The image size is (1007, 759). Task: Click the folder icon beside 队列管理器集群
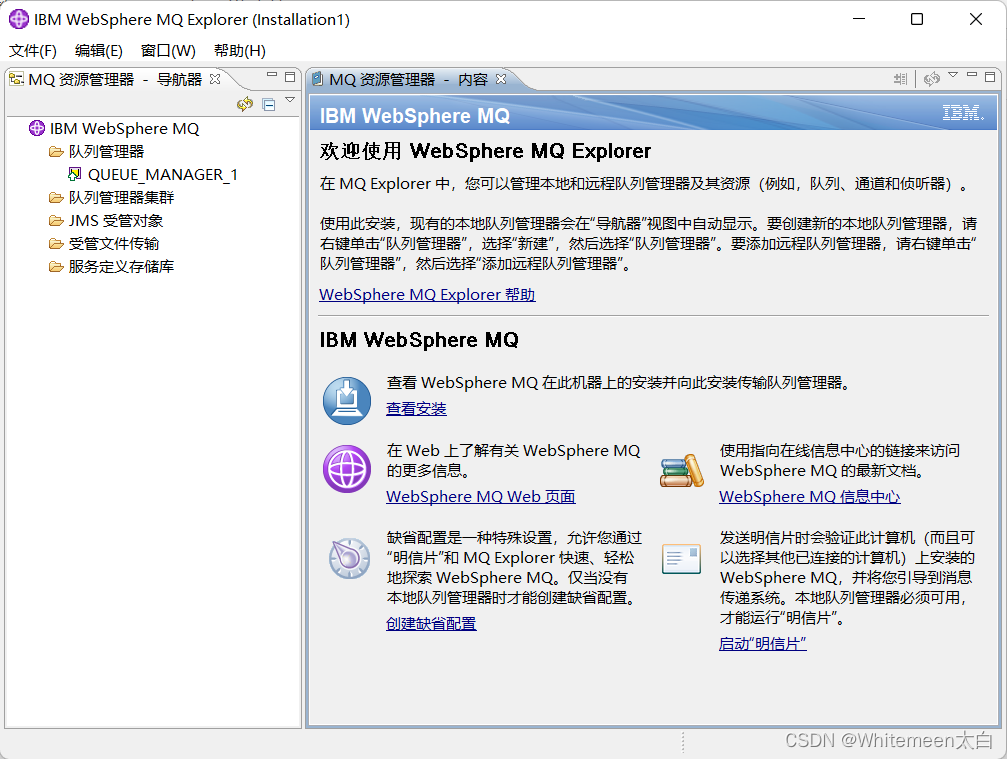[56, 198]
